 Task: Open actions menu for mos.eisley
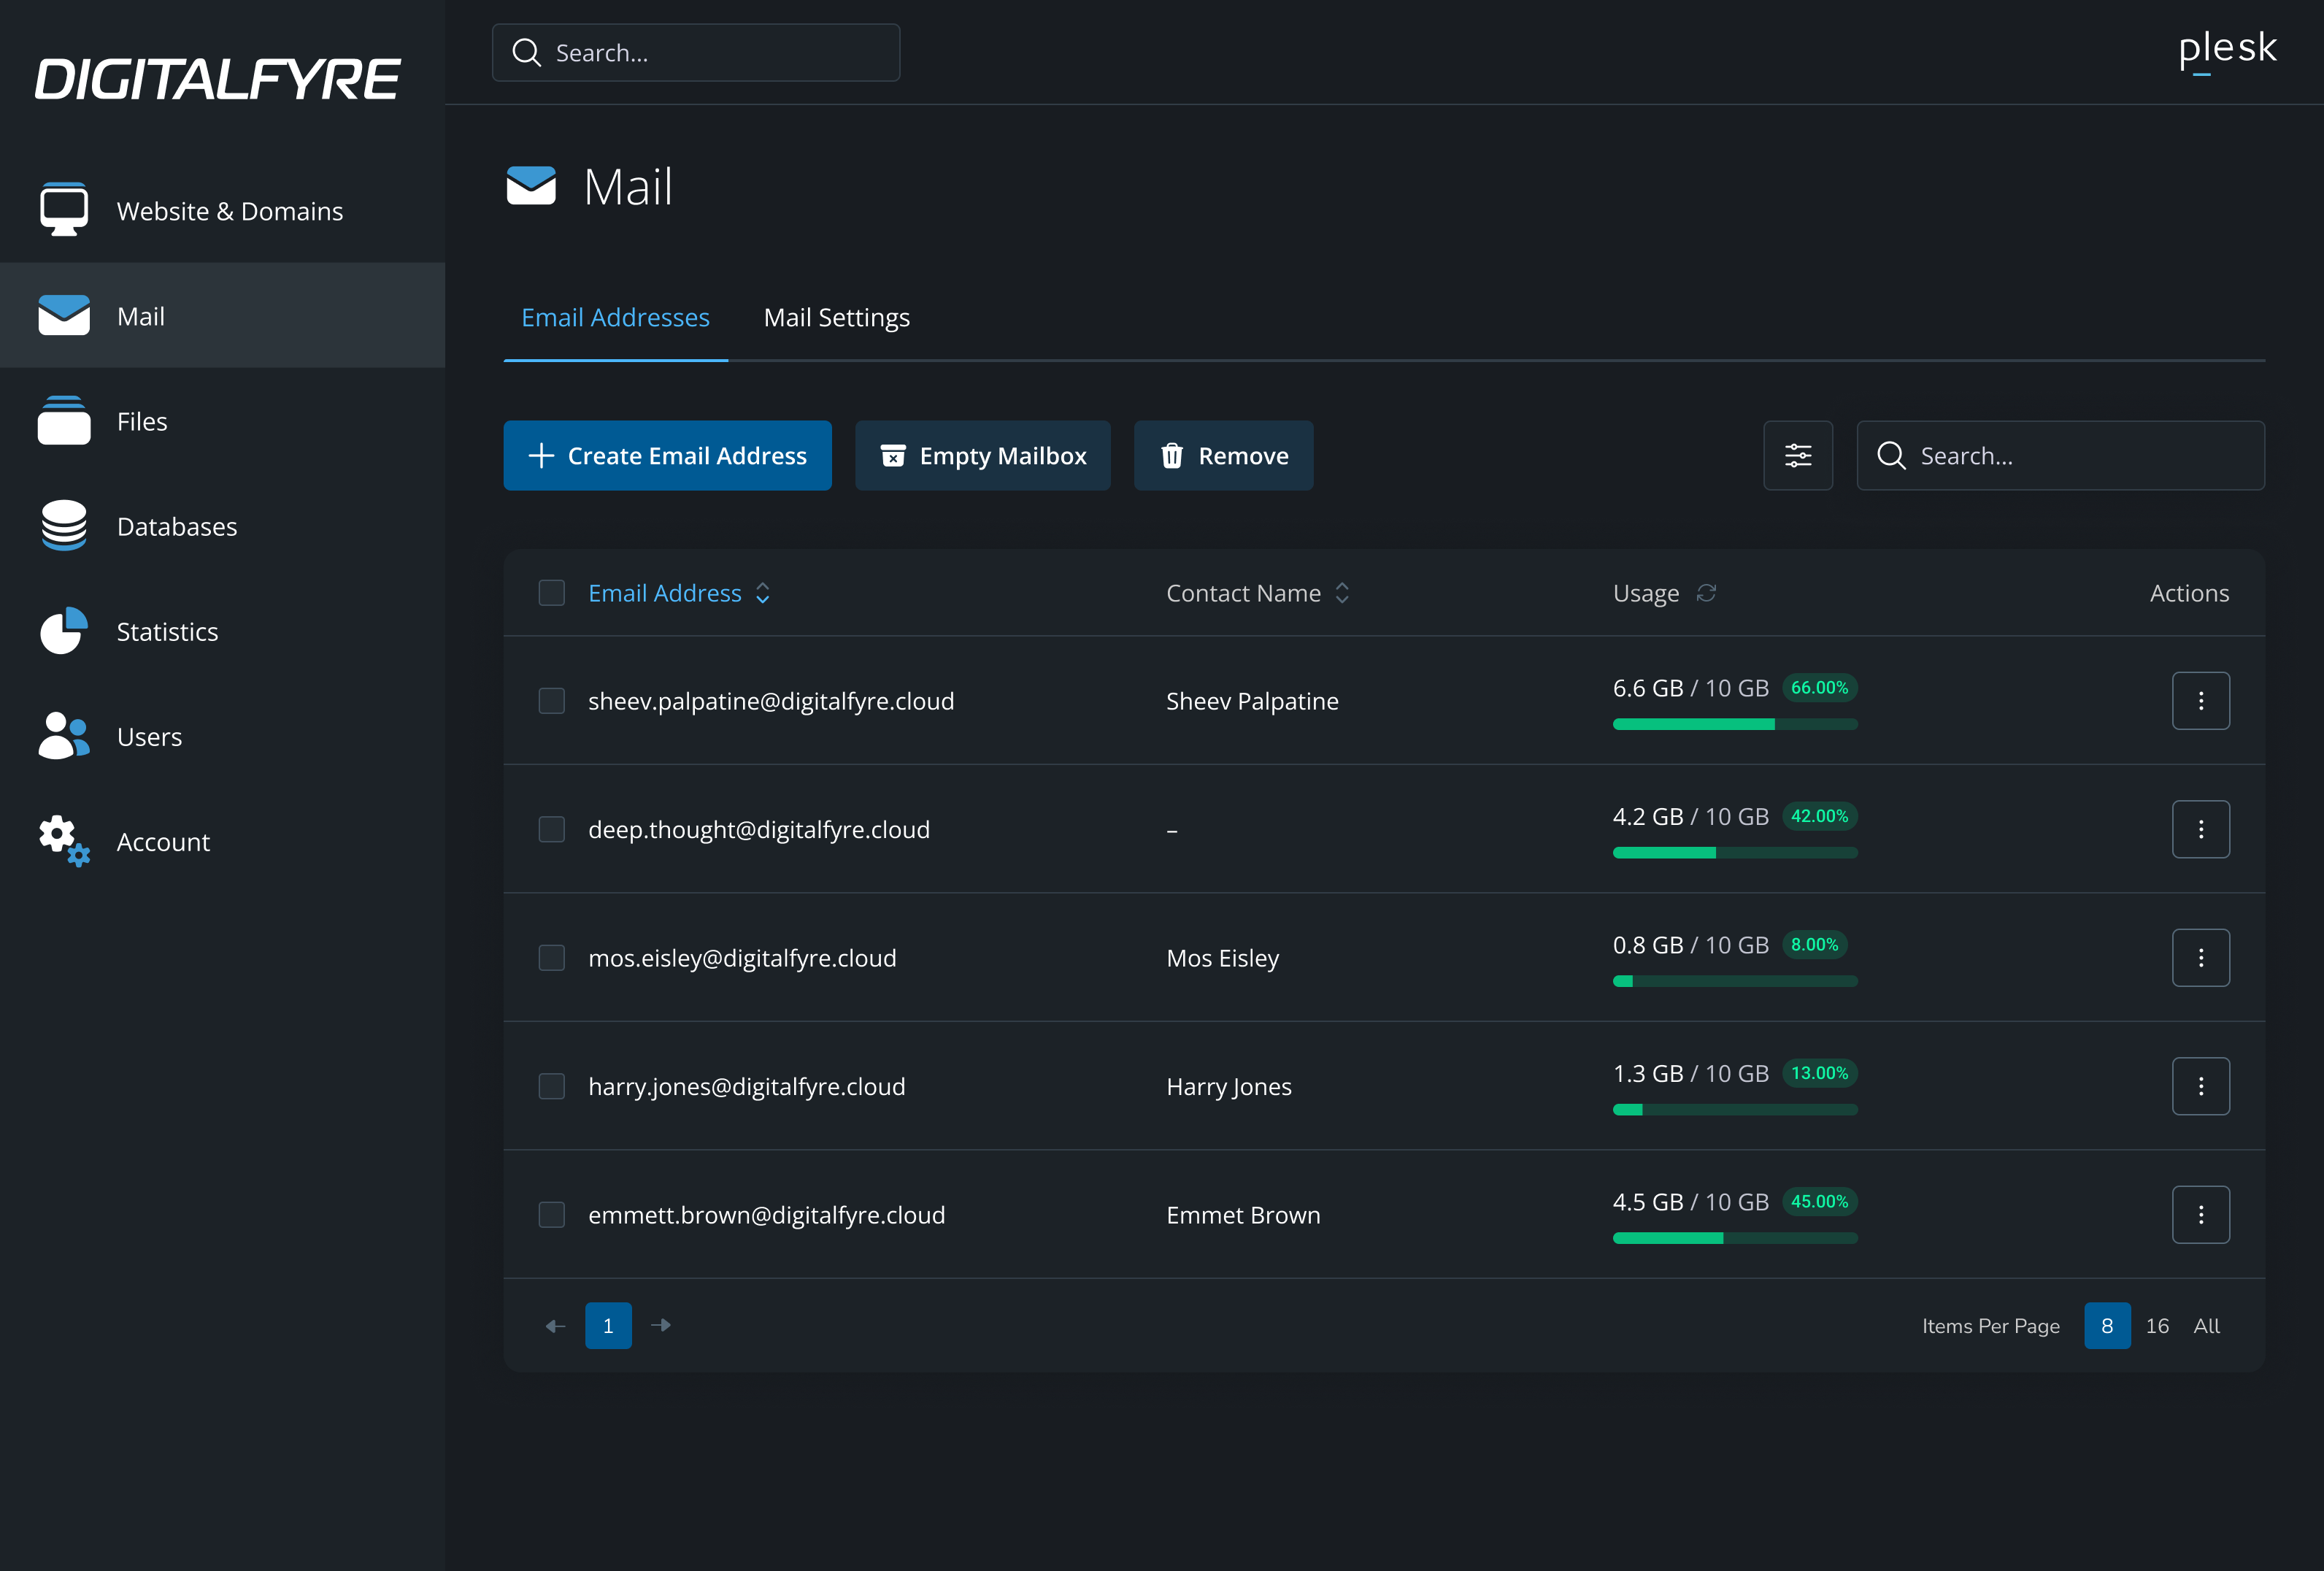(2200, 957)
